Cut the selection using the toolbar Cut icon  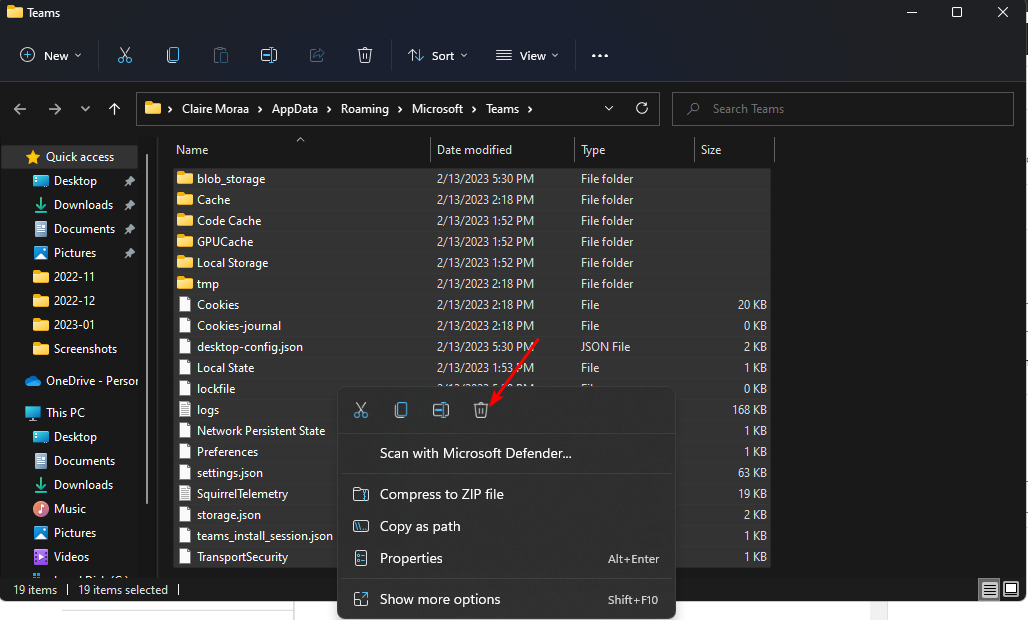(124, 55)
